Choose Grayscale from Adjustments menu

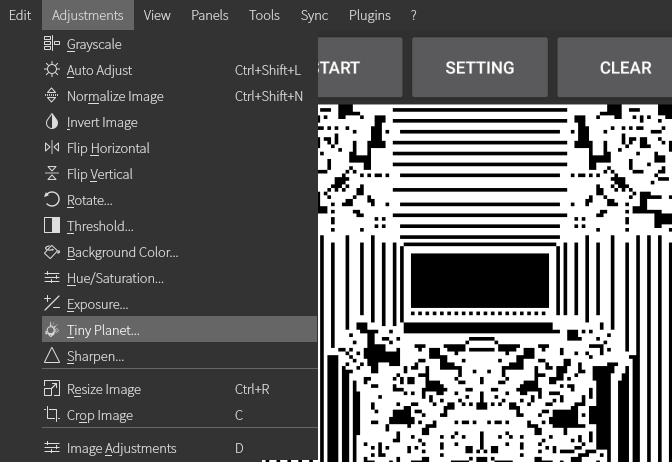point(180,44)
